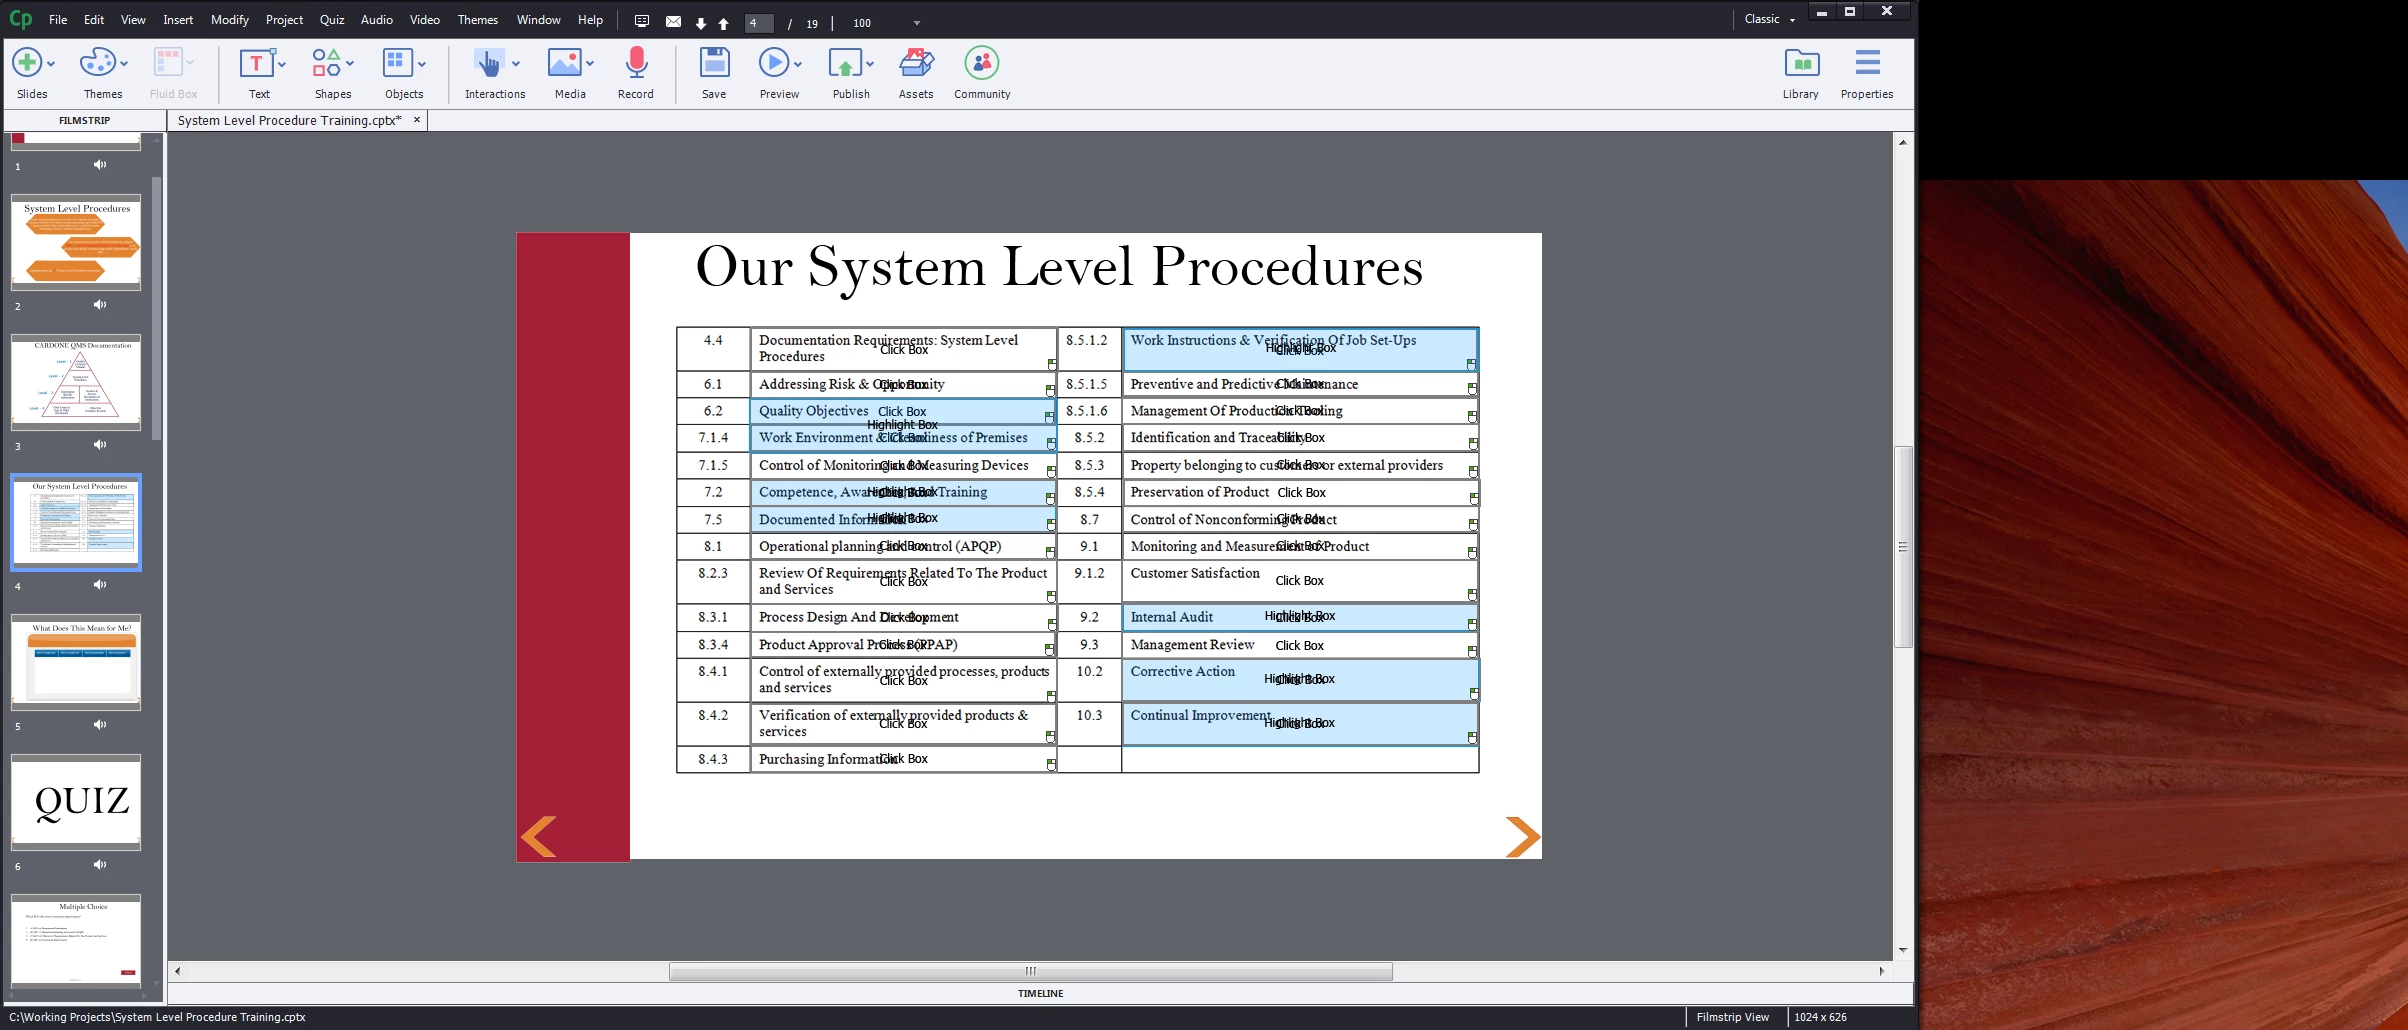Open the Assets panel icon

[x=916, y=63]
